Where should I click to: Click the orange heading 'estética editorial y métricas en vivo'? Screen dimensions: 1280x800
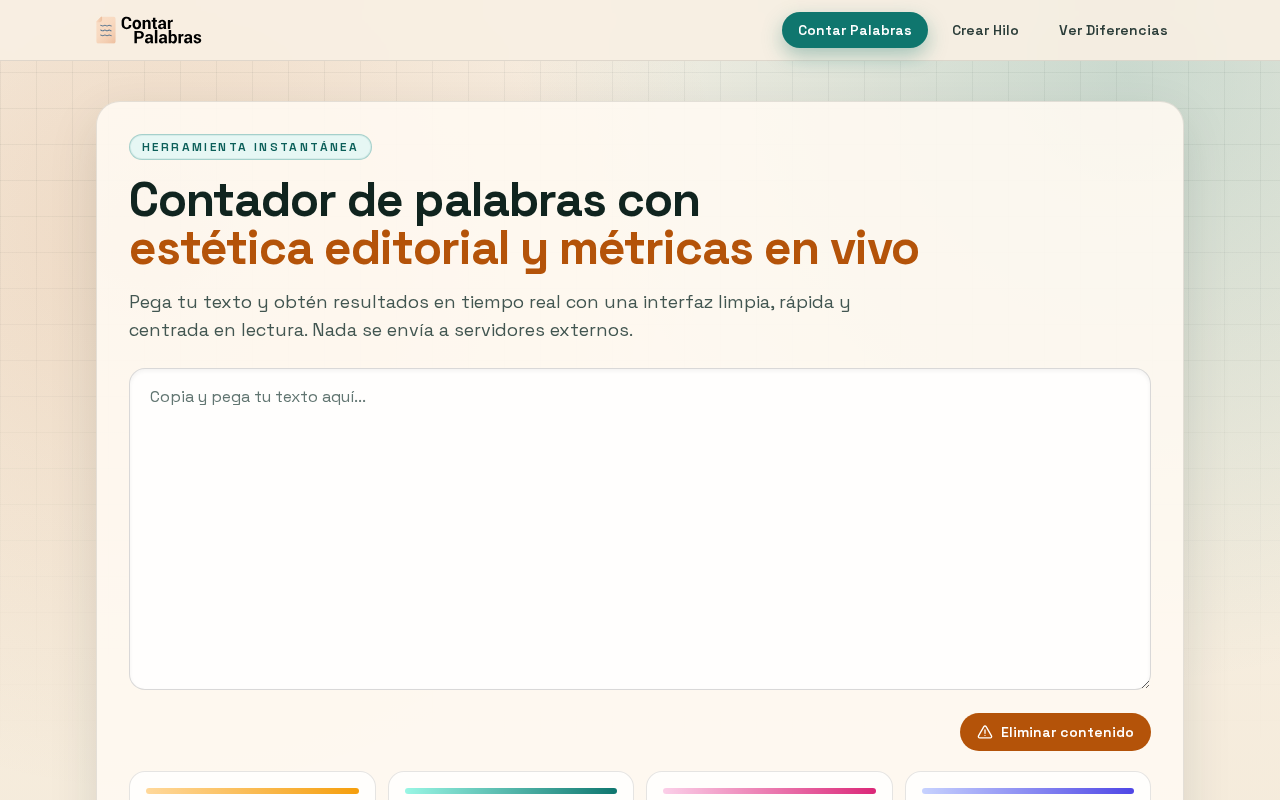524,248
